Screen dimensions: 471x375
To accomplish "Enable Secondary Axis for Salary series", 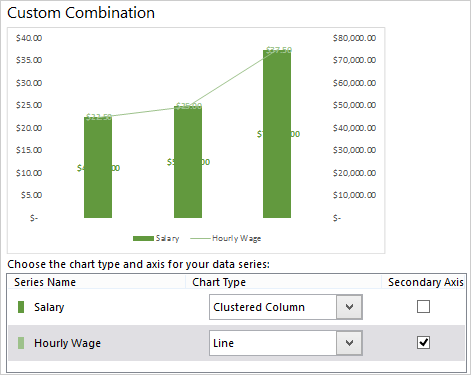I will [423, 307].
